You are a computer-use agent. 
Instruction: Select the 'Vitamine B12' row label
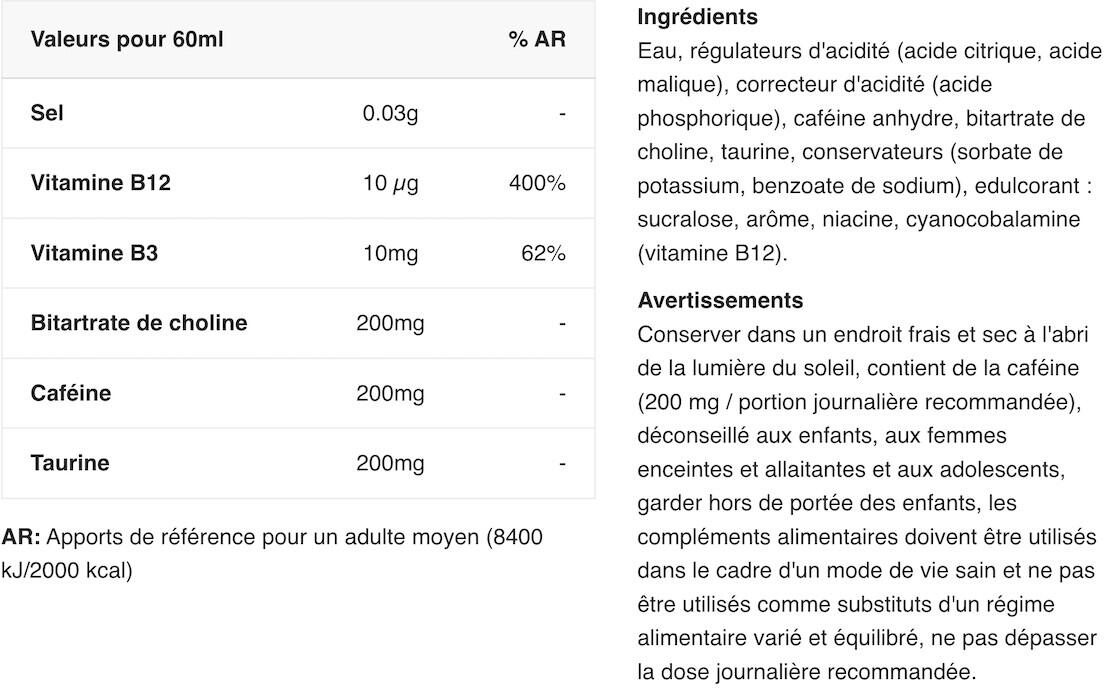point(100,182)
